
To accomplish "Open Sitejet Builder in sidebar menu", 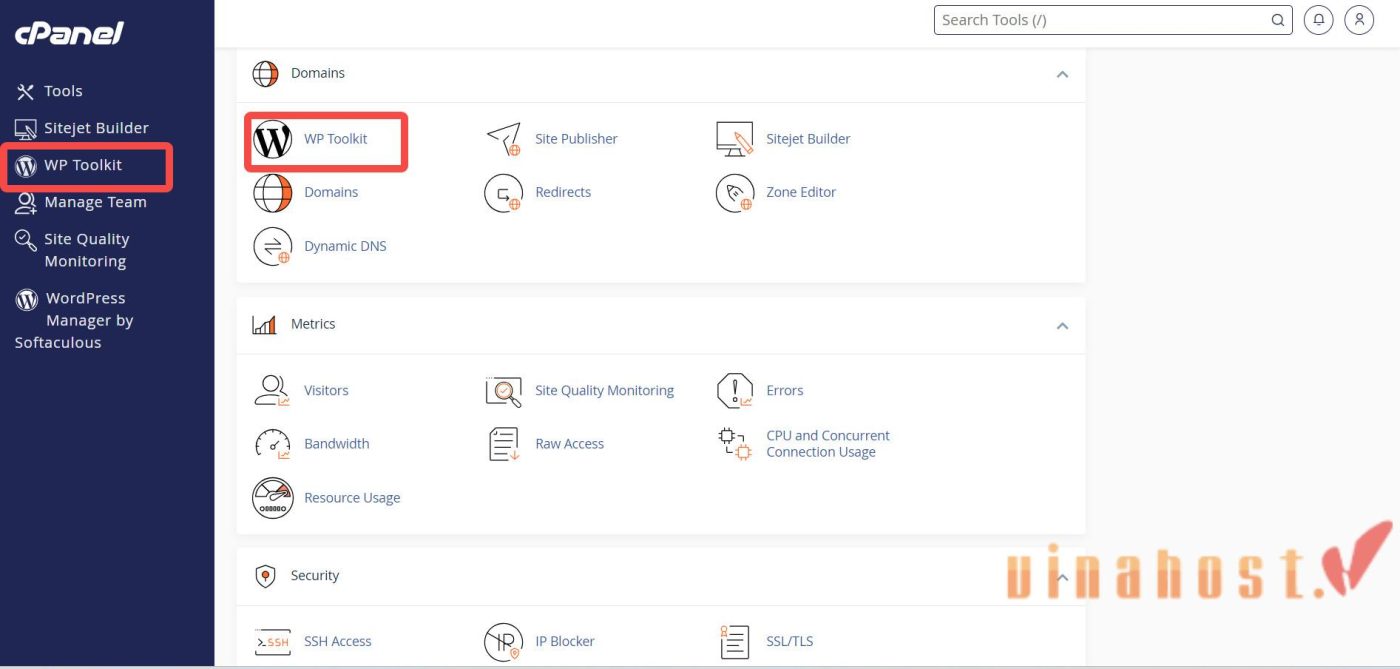I will [x=96, y=128].
